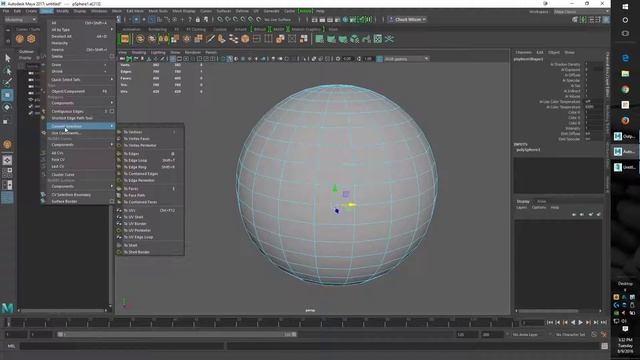The width and height of the screenshot is (640, 360).
Task: Pick the Paint Selection brush tool
Action: (7, 83)
